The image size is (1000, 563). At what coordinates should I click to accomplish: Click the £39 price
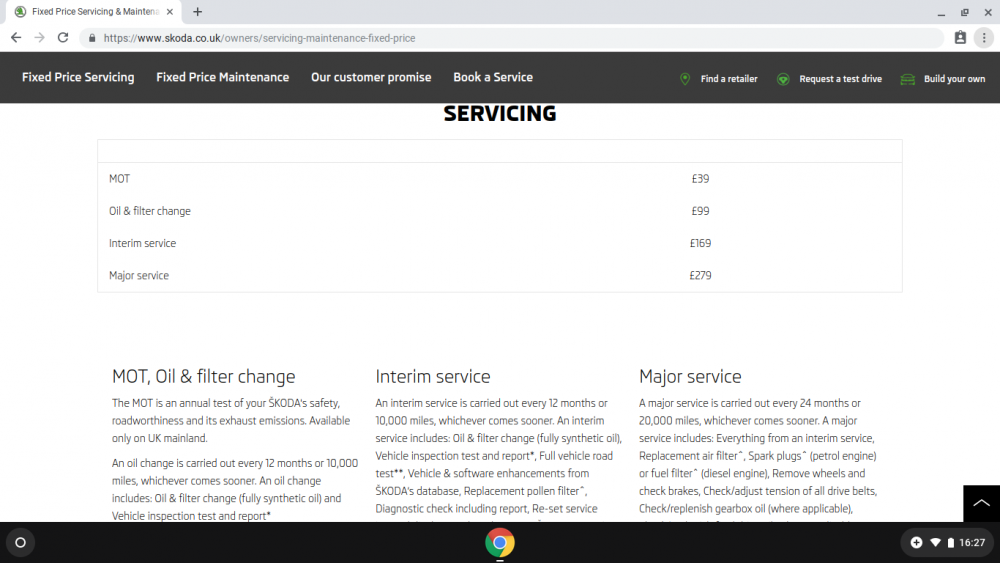[700, 179]
